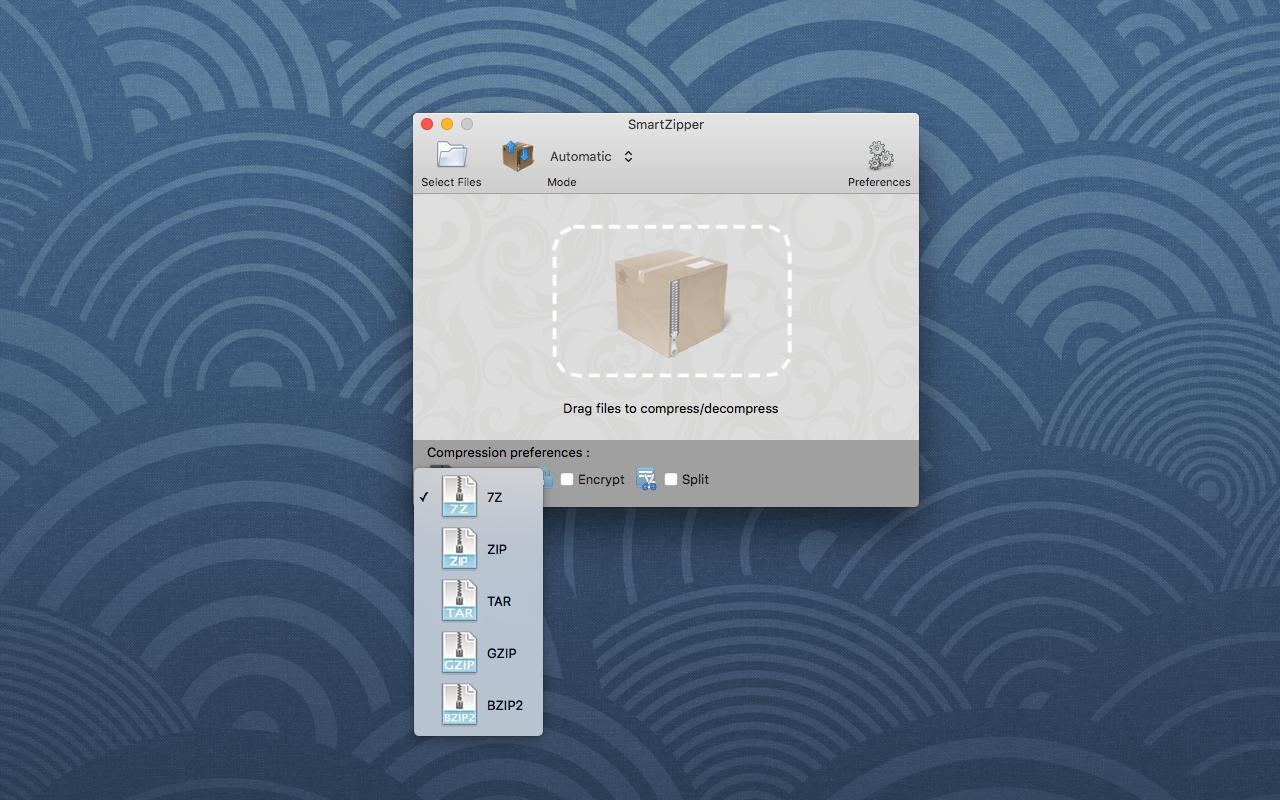The width and height of the screenshot is (1280, 800).
Task: Minimize the SmartZipper window
Action: coord(447,124)
